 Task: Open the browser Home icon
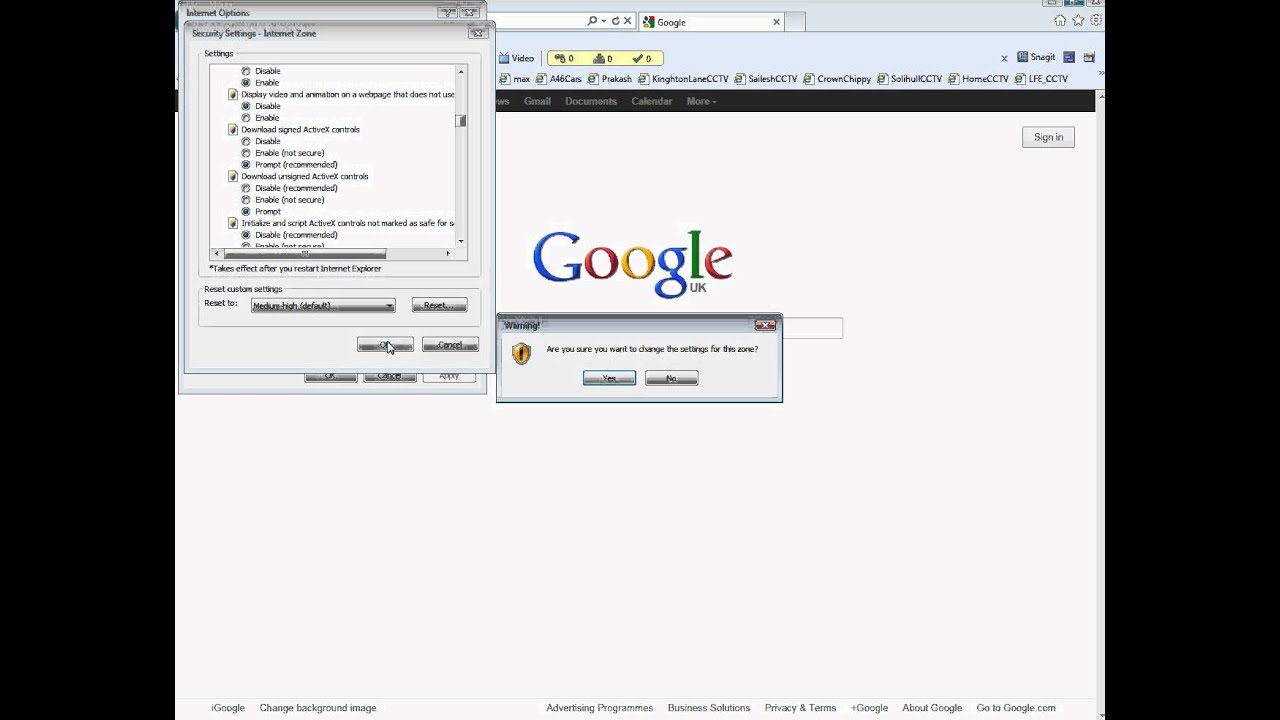(1061, 20)
